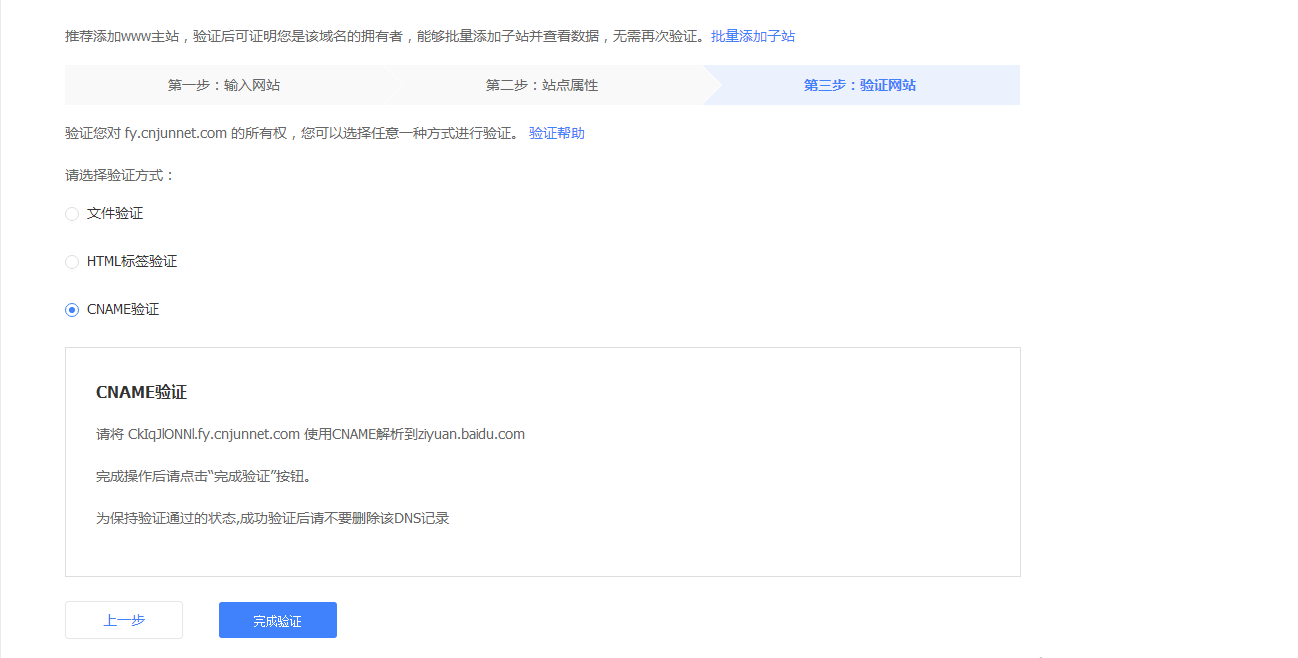Click the 请选择验证方式 label
The height and width of the screenshot is (658, 1298).
pos(116,174)
